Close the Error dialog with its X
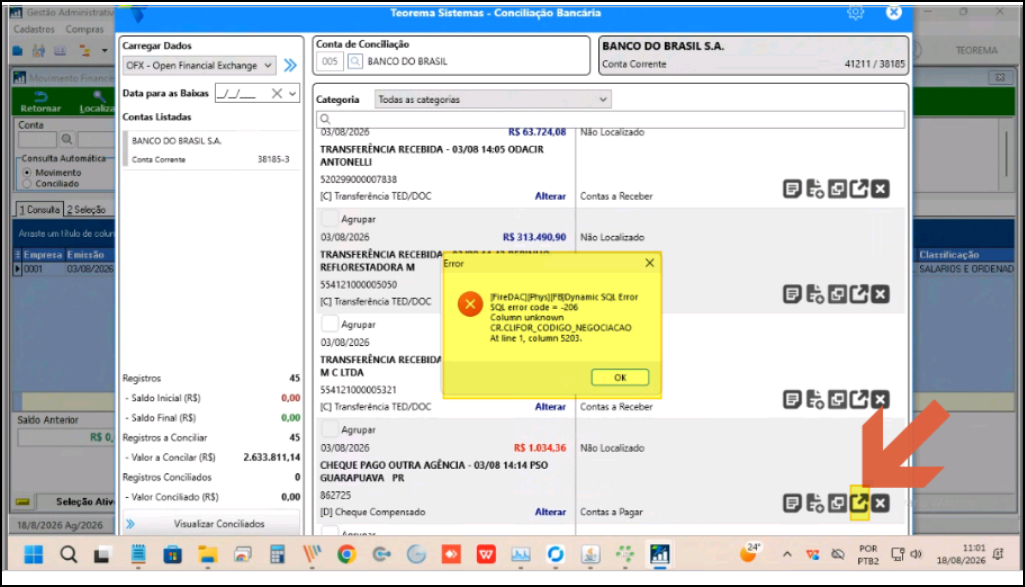Viewport: 1025px width, 587px height. (x=649, y=263)
